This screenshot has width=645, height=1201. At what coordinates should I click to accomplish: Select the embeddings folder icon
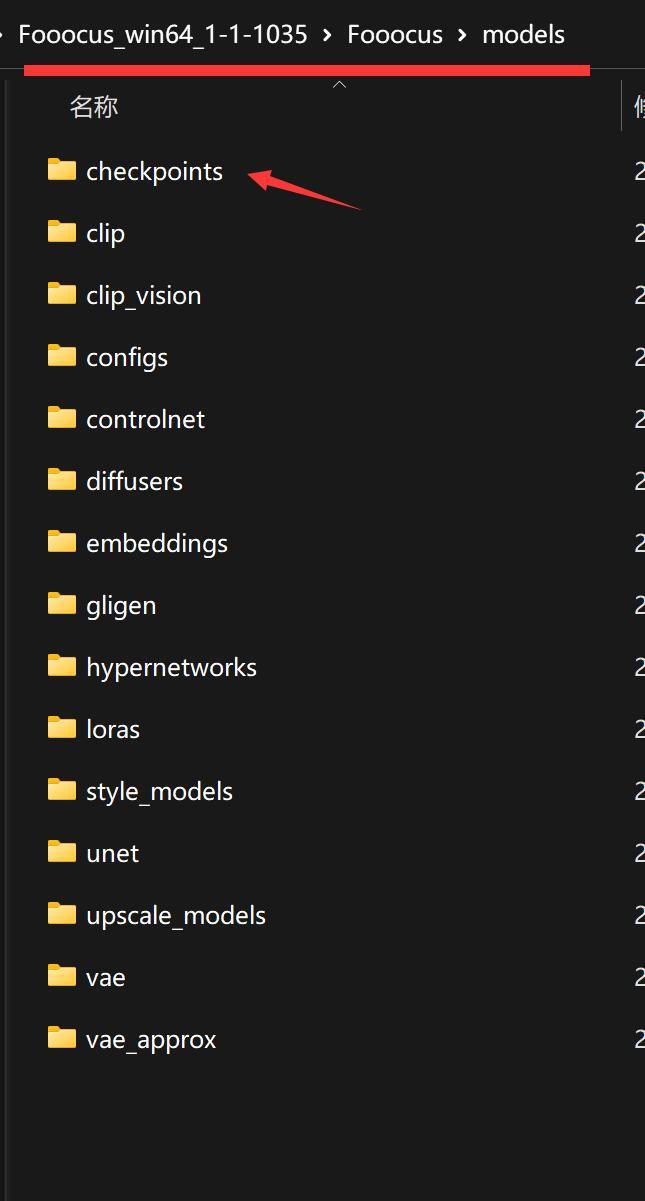[62, 542]
